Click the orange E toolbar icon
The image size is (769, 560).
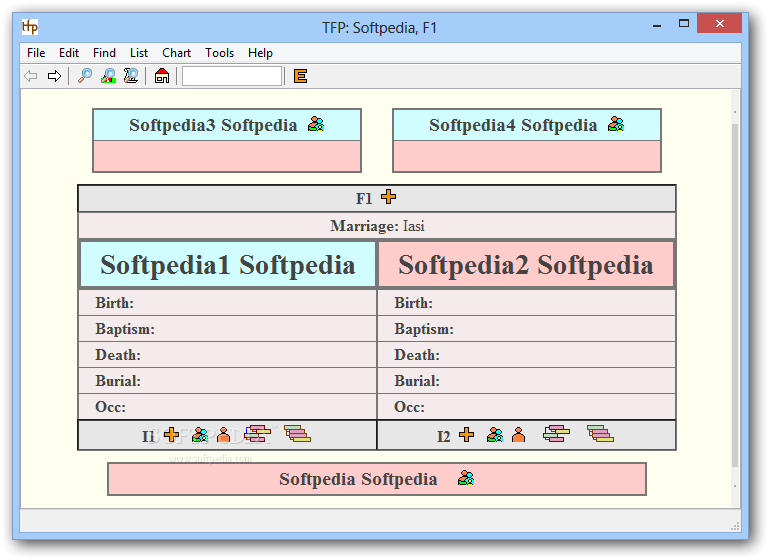click(300, 76)
